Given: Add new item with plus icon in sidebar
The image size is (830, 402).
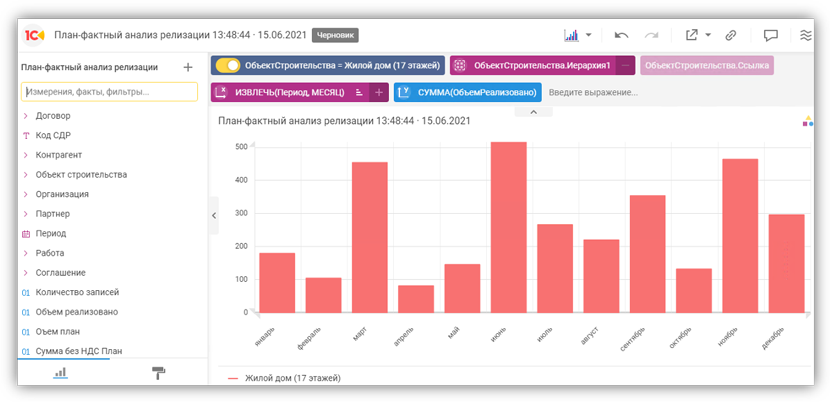Looking at the screenshot, I should (188, 67).
